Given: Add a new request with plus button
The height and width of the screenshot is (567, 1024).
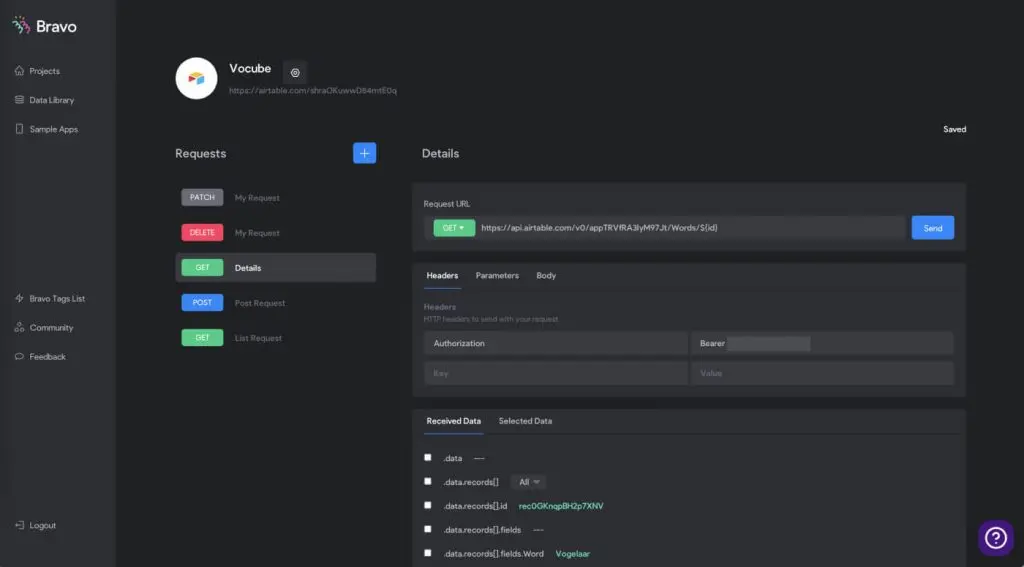Looking at the screenshot, I should pos(364,153).
